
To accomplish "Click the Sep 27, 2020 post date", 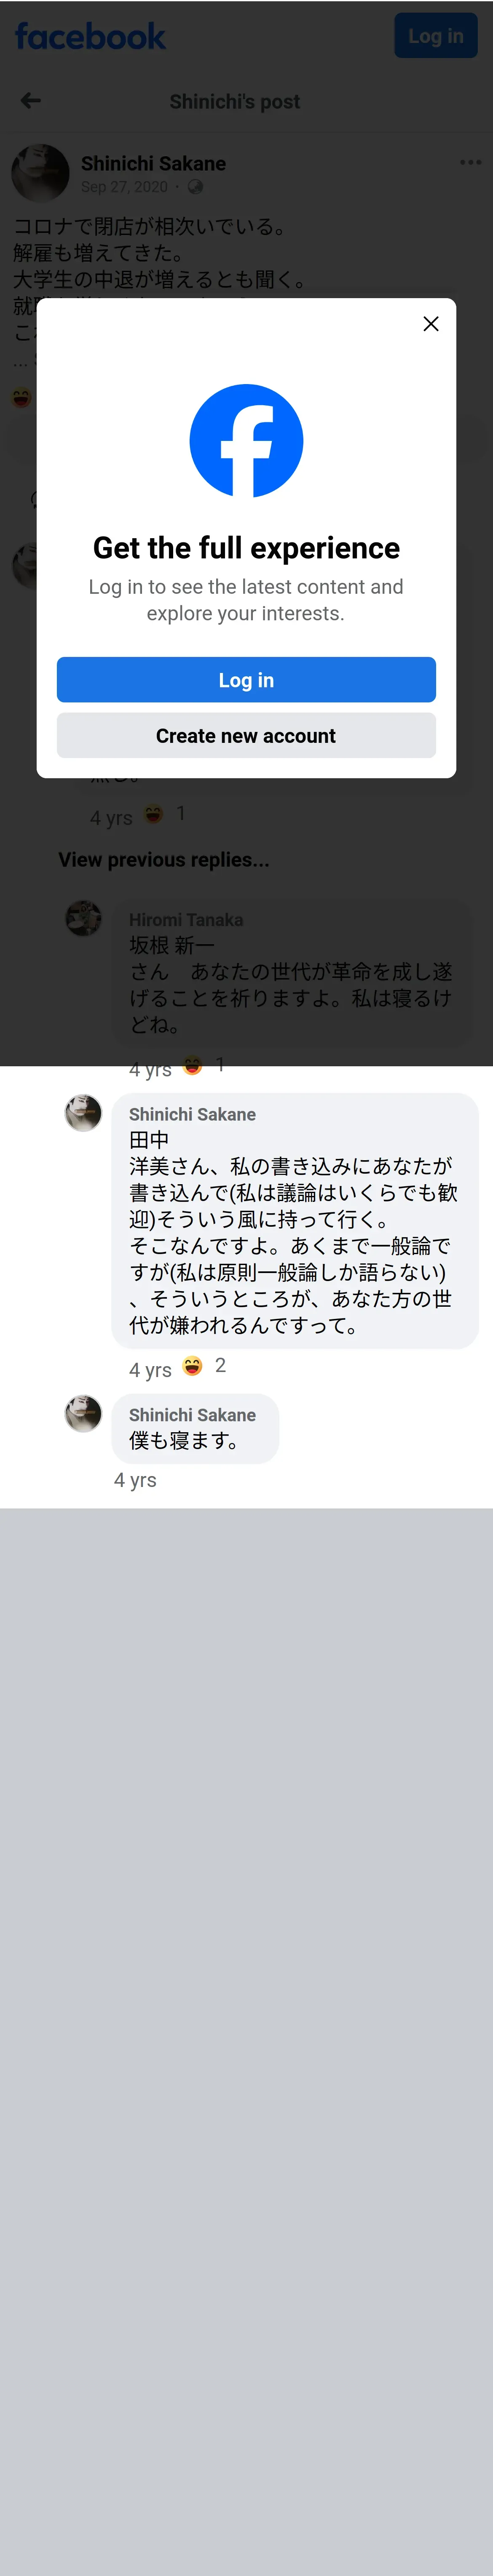I will [124, 187].
